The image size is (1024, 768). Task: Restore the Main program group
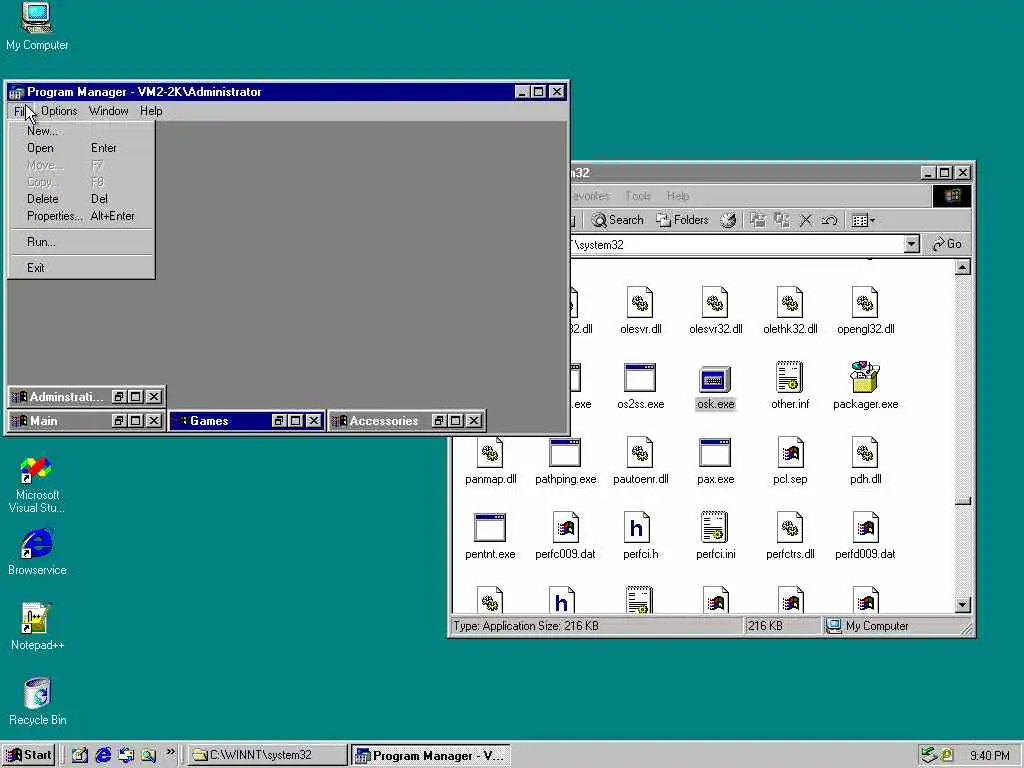pos(118,421)
